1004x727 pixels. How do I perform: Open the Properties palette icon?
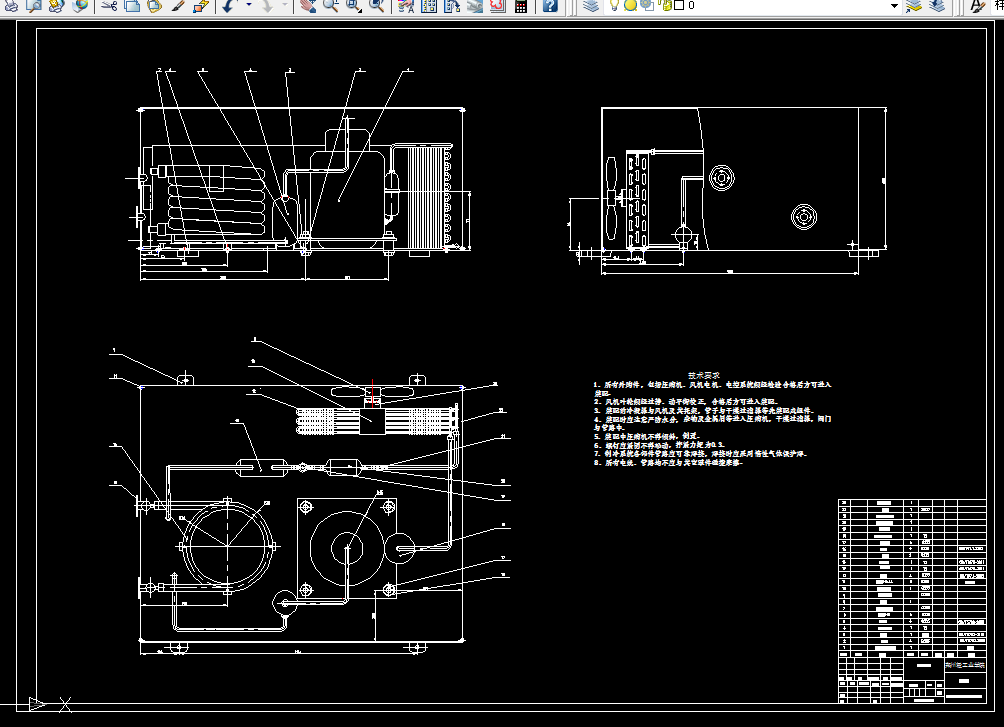406,5
